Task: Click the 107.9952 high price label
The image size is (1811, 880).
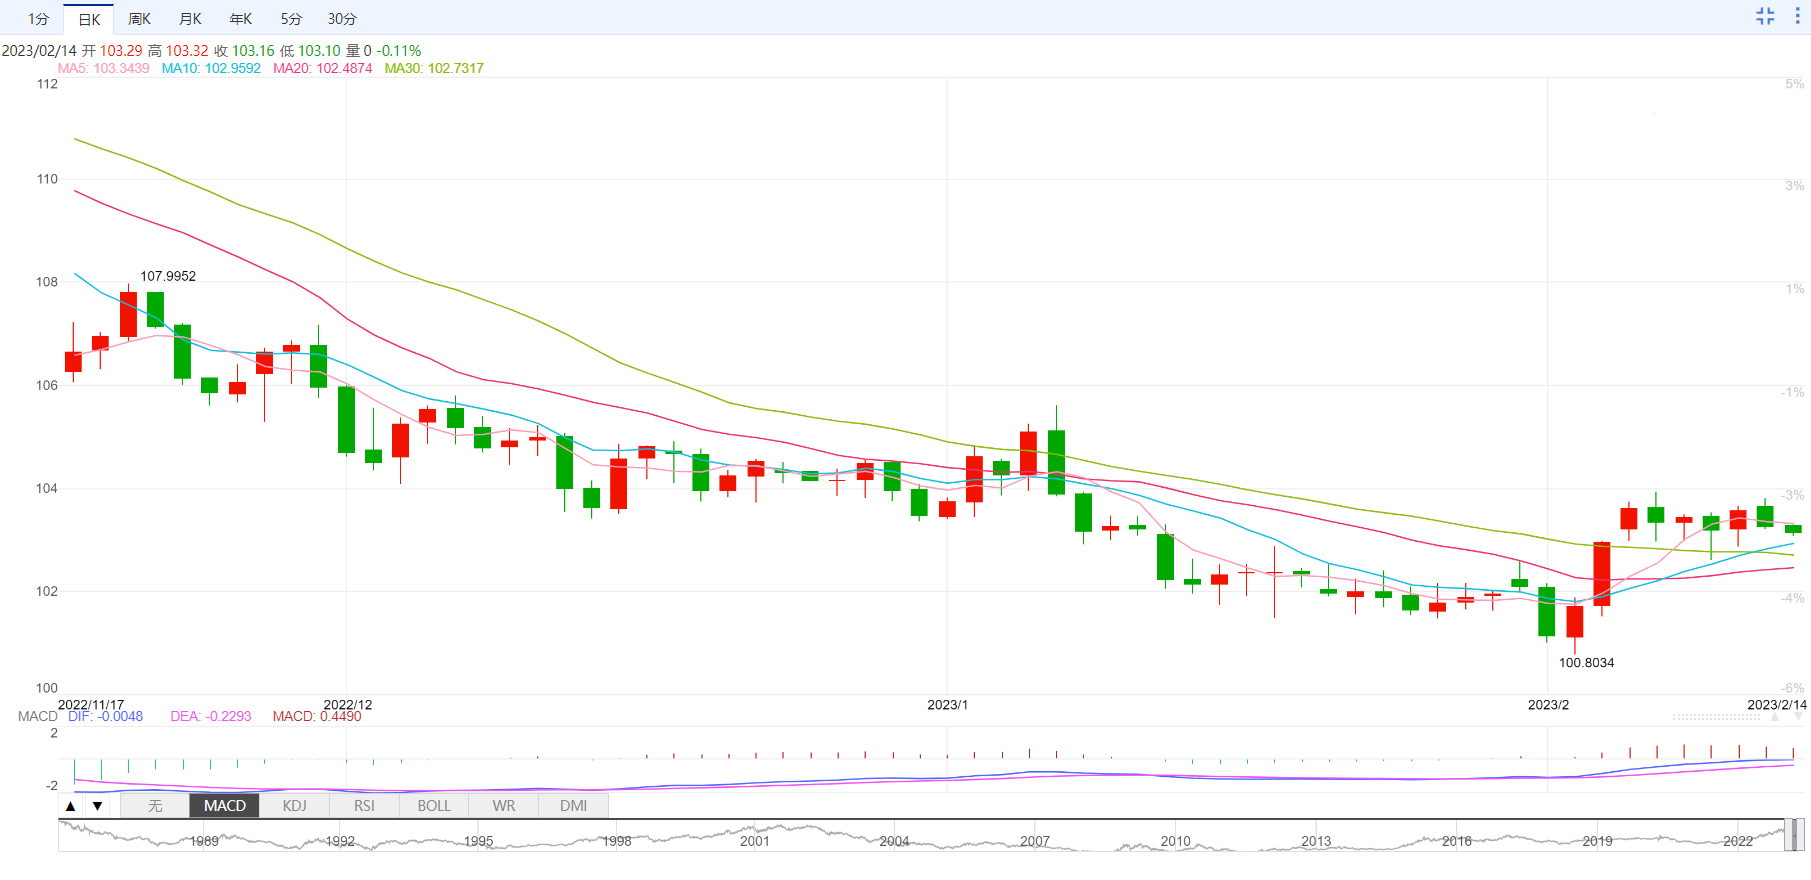Action: (168, 276)
